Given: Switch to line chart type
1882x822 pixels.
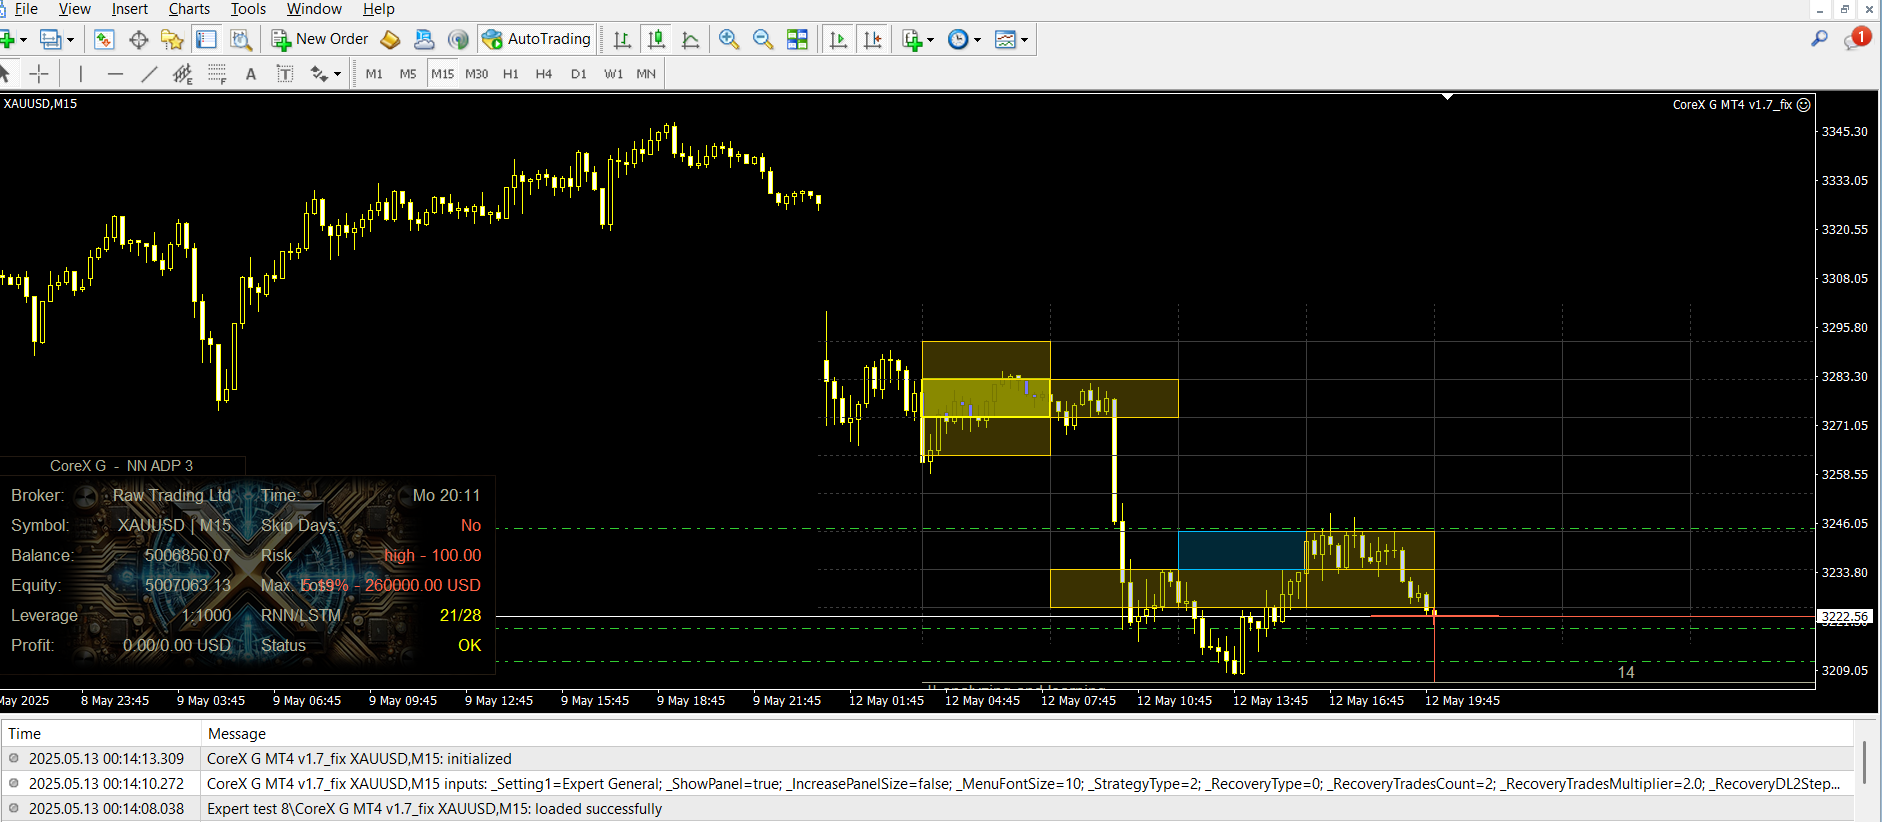Looking at the screenshot, I should [x=690, y=39].
